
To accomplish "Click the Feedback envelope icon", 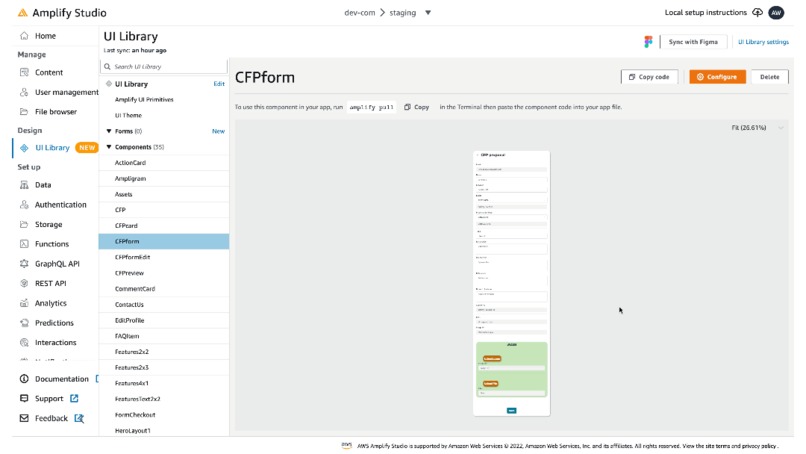I will (x=24, y=419).
